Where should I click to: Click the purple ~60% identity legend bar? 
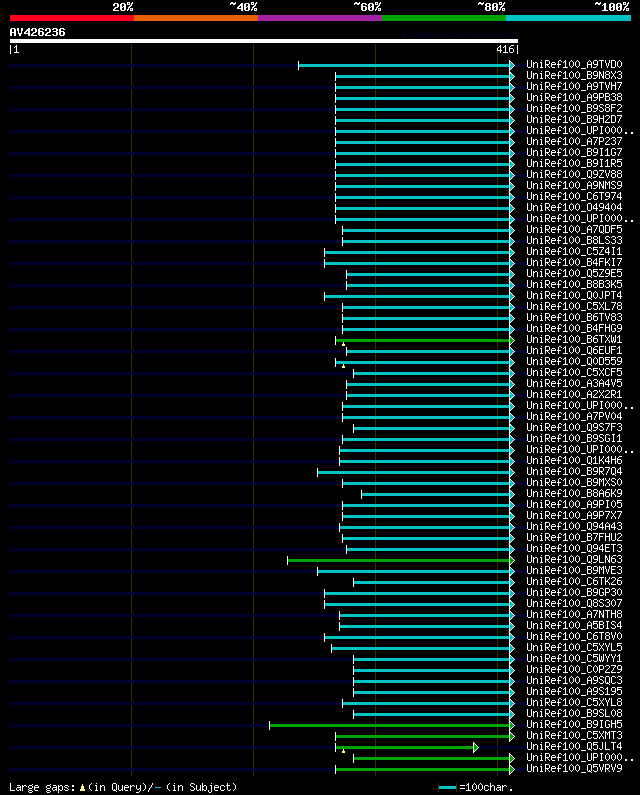point(320,18)
